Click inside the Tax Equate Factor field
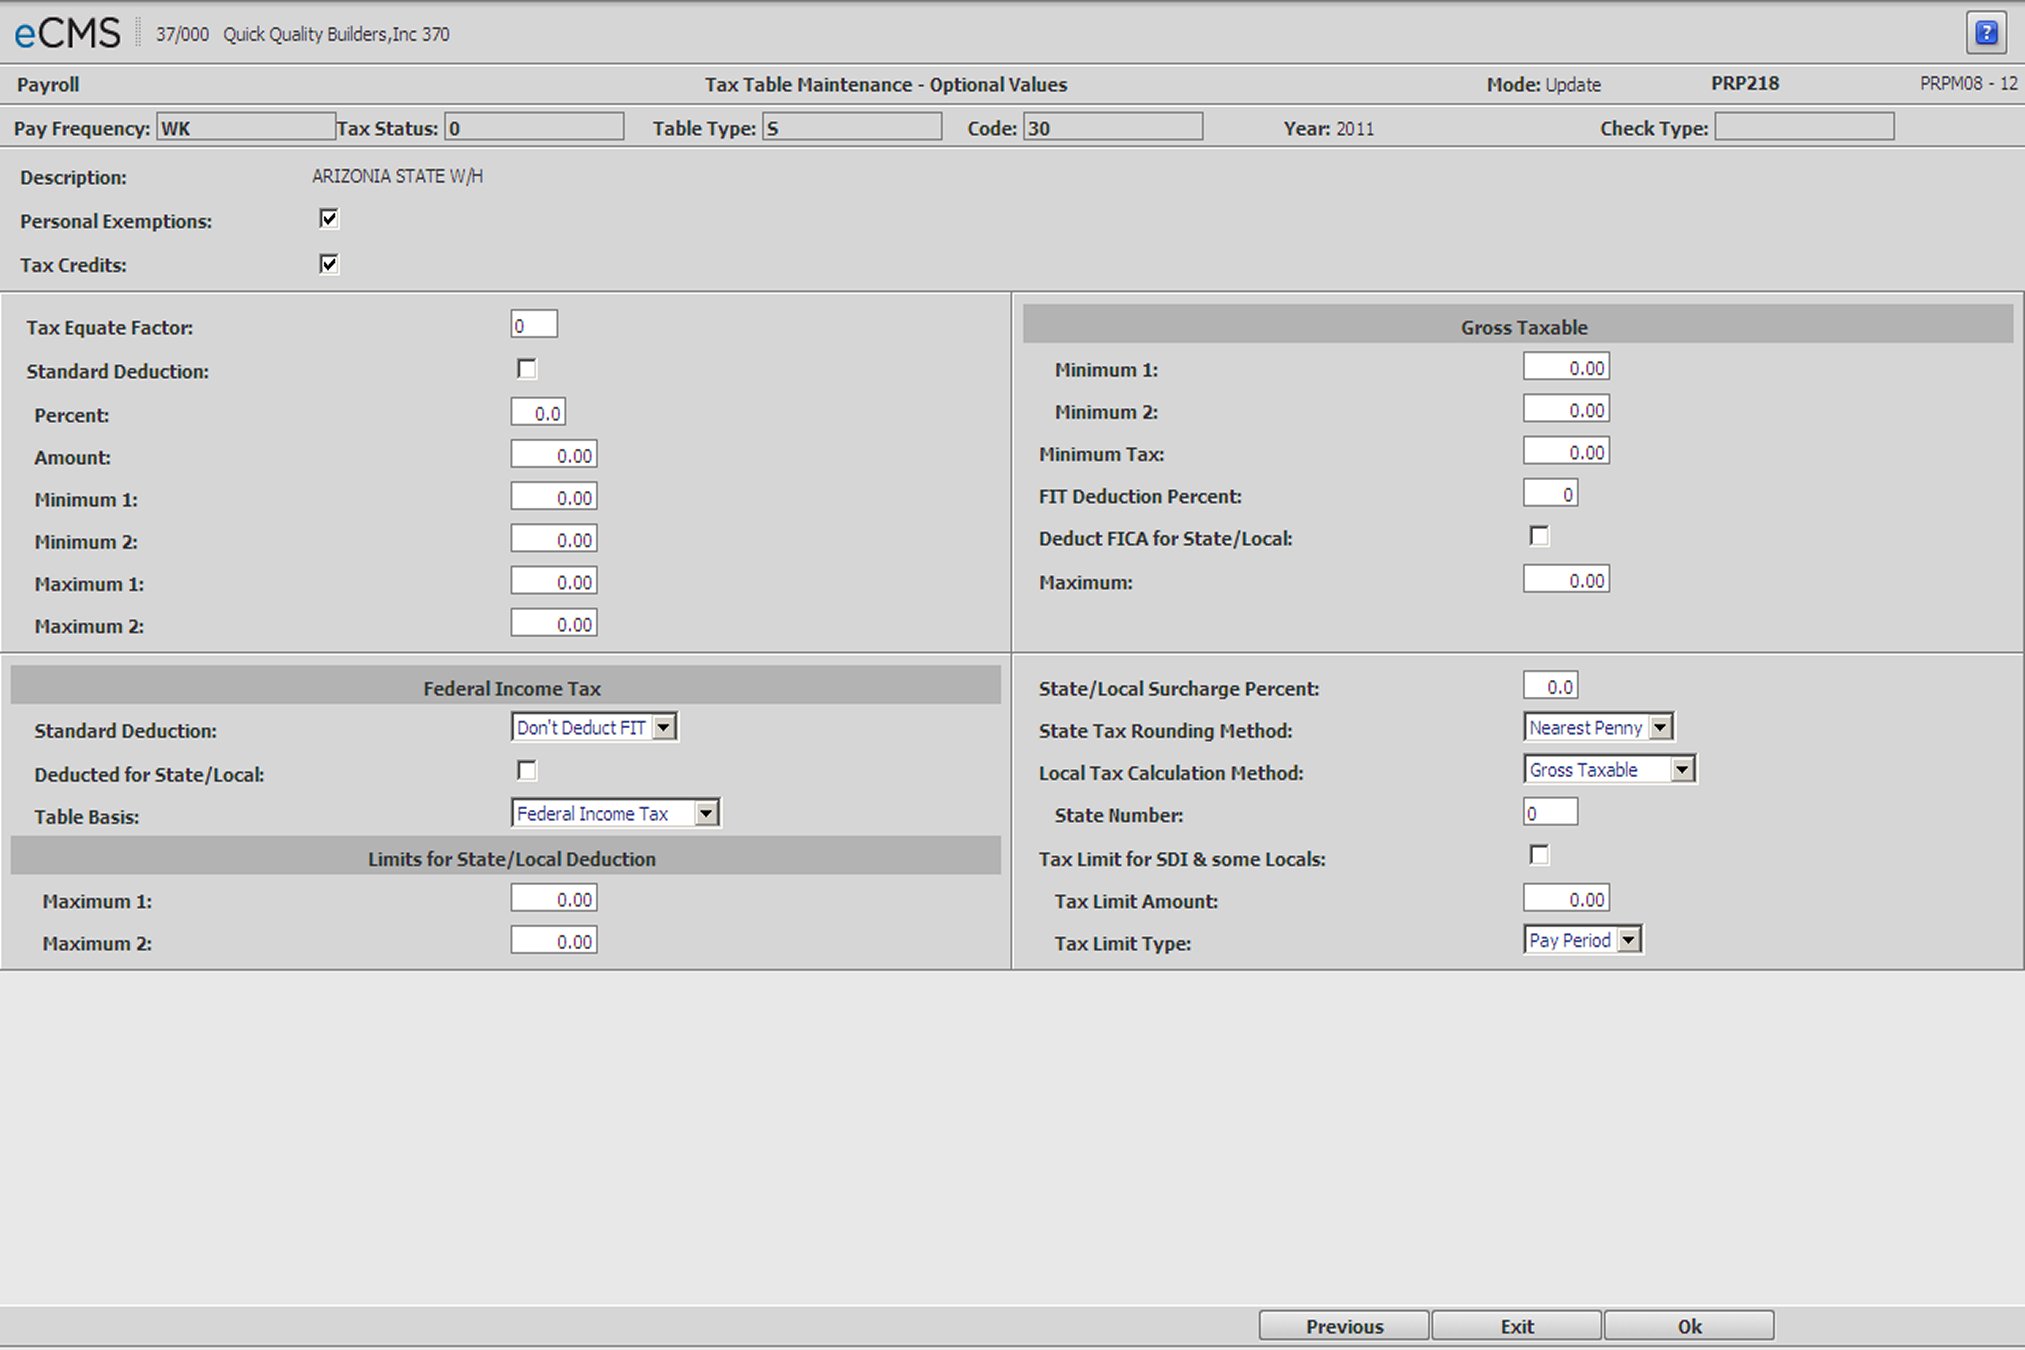Screen dimensions: 2025x1350 (534, 323)
